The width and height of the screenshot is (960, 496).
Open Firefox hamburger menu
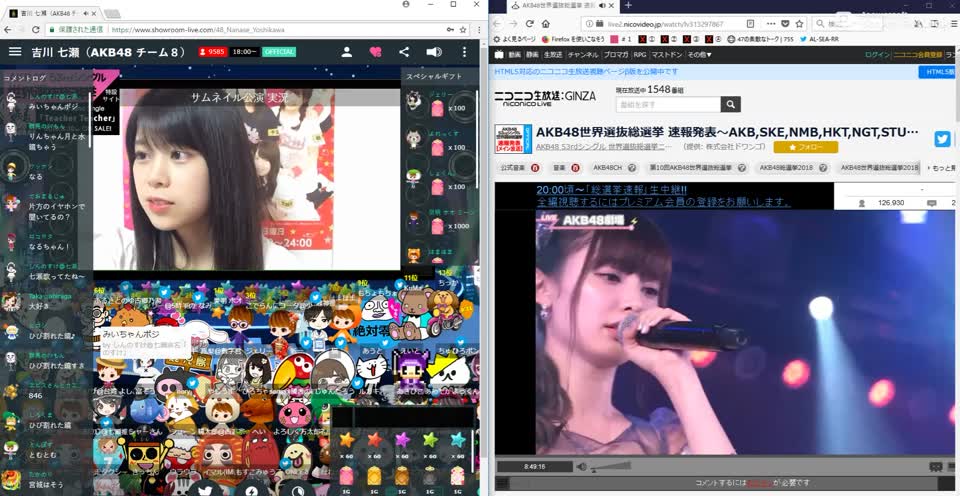[x=953, y=24]
